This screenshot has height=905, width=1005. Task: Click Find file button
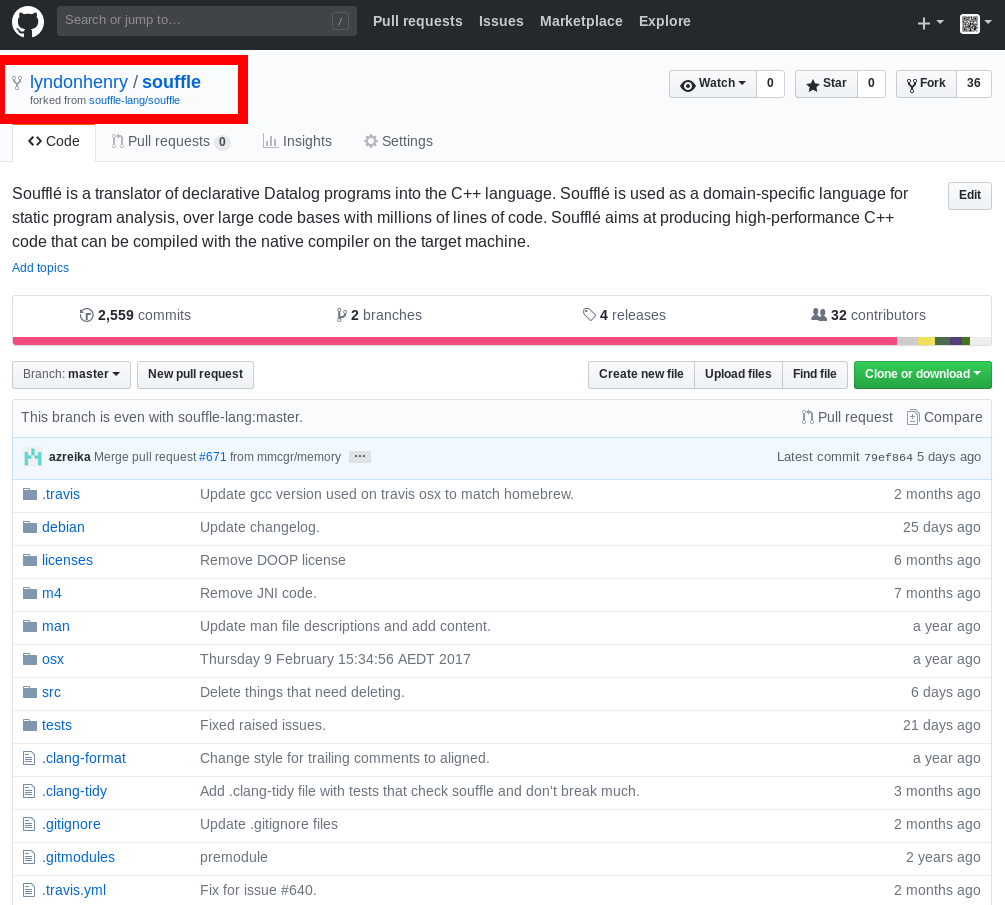tap(814, 374)
